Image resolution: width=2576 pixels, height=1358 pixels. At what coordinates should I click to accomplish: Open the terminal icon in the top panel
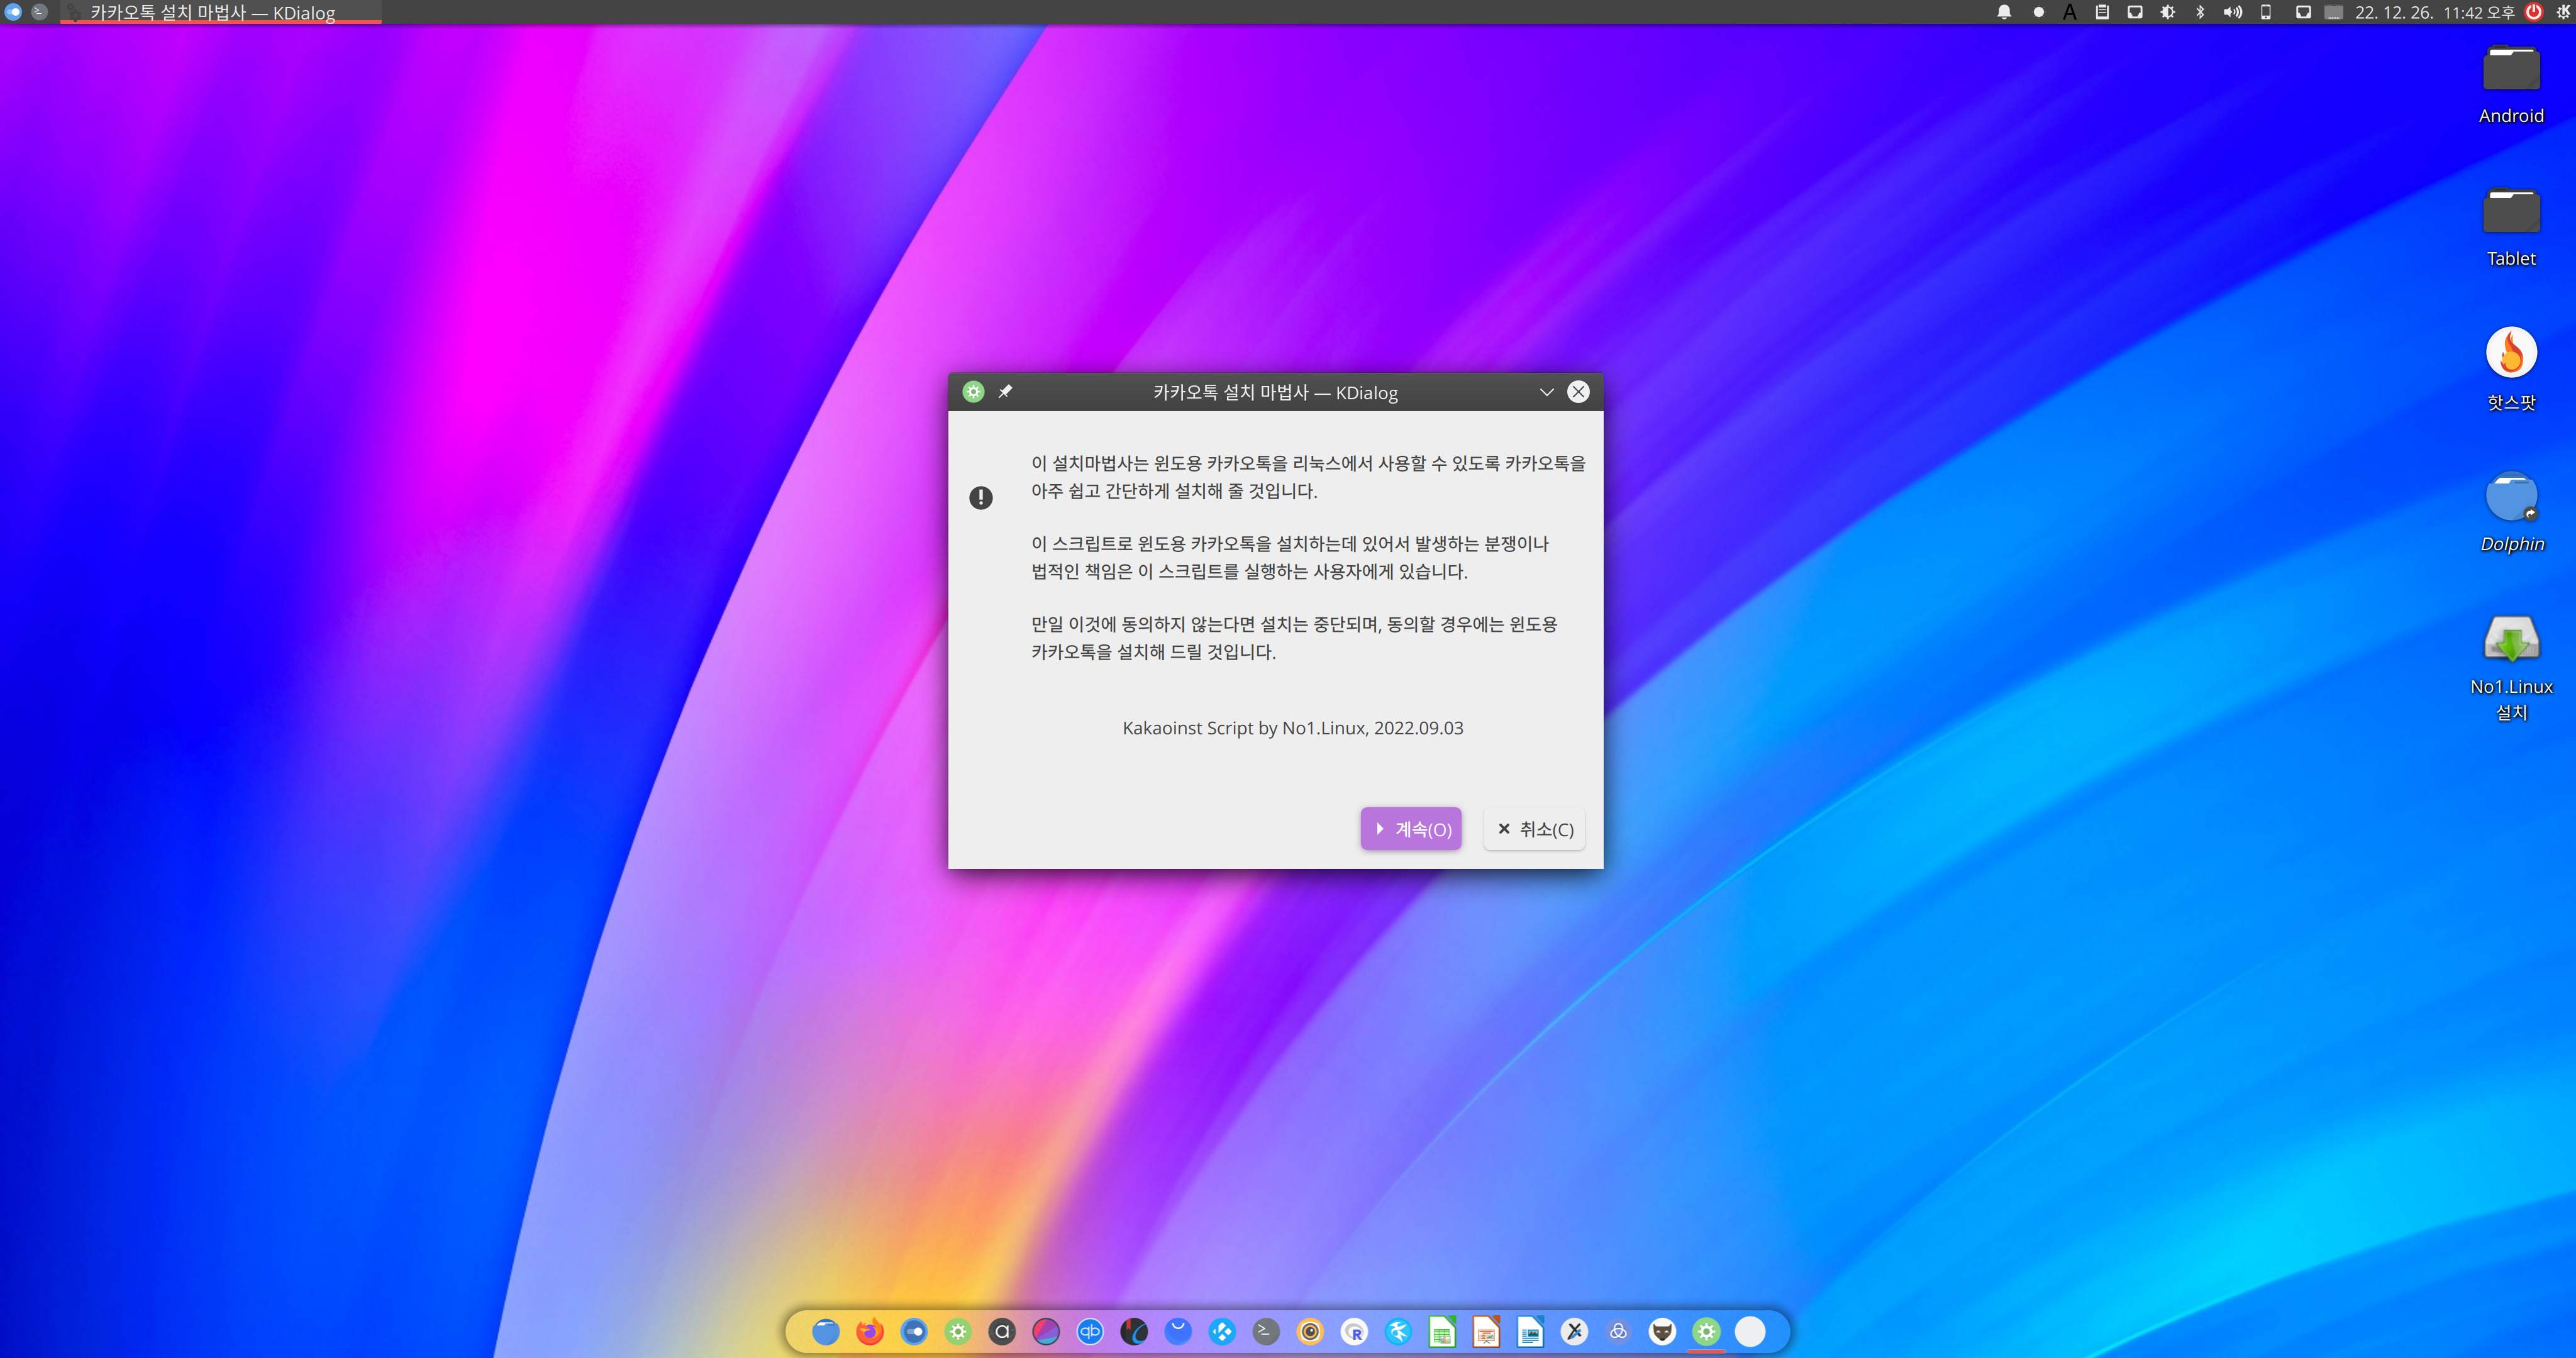(40, 12)
